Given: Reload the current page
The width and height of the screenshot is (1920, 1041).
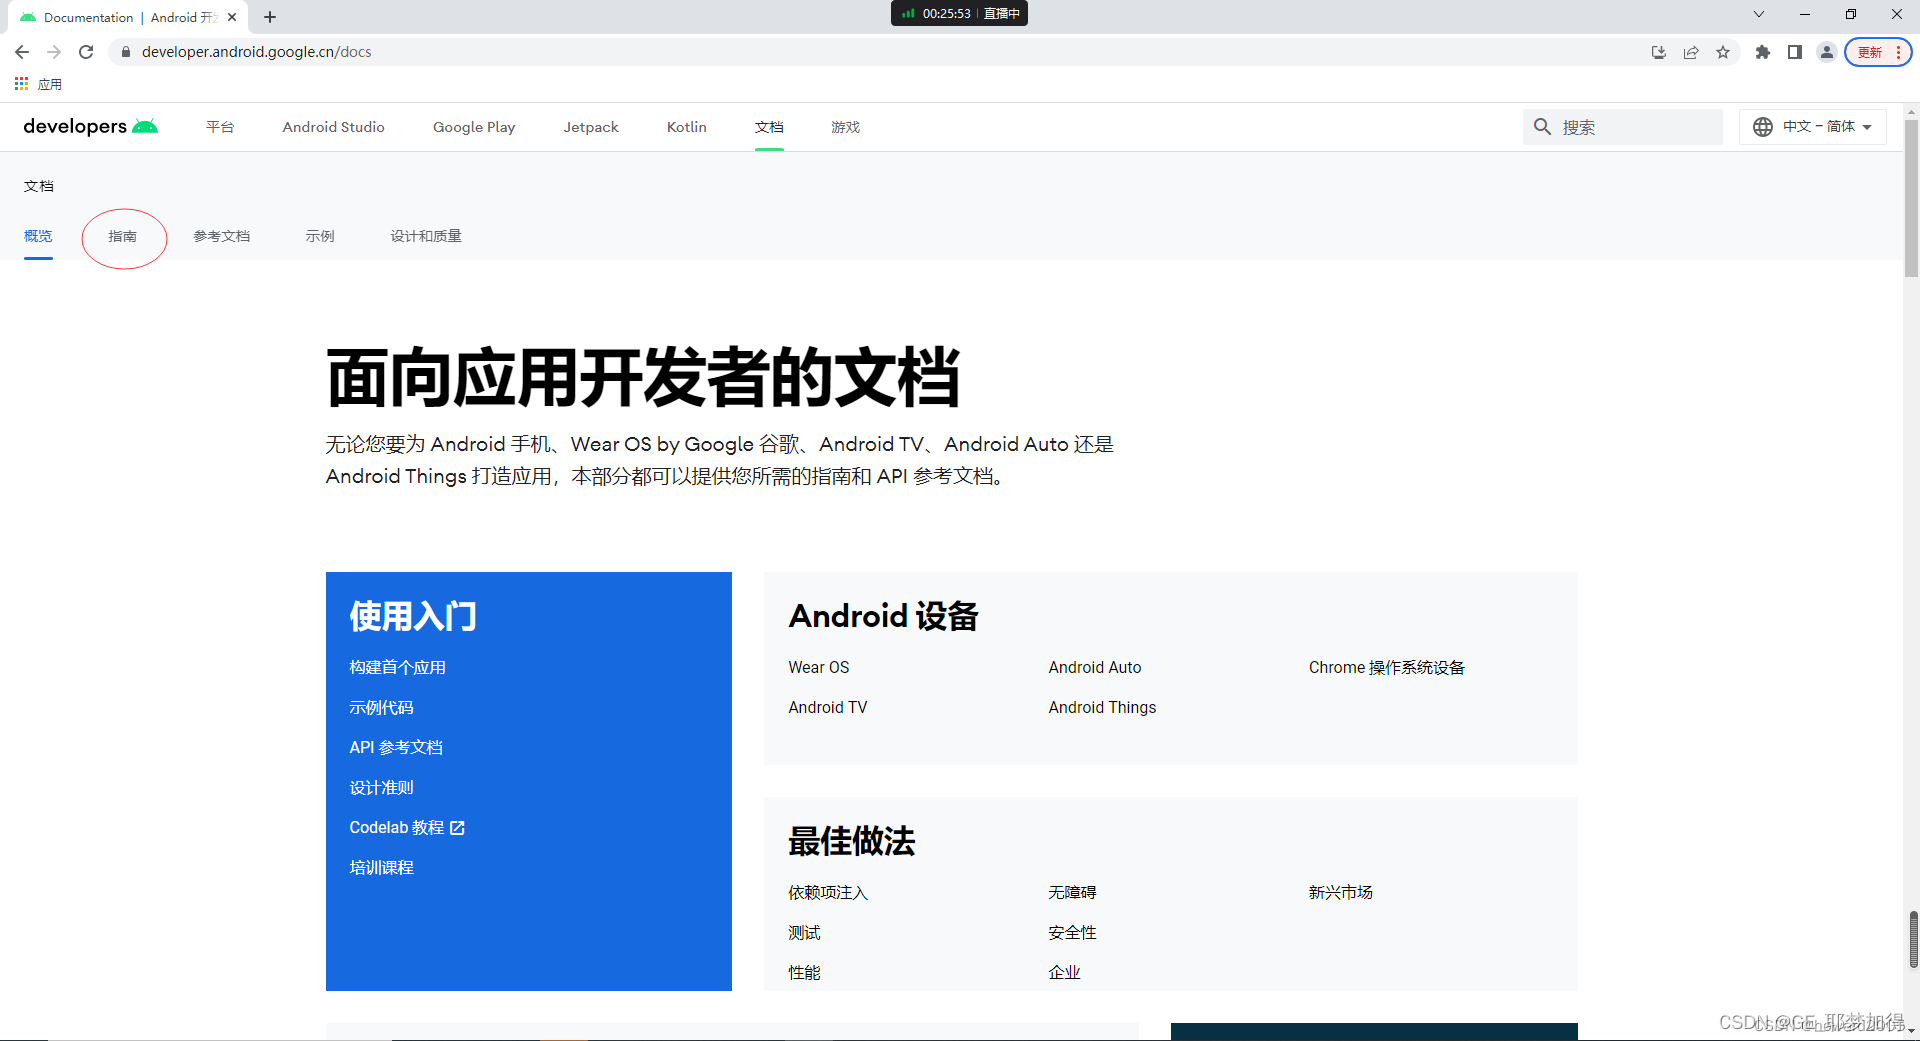Looking at the screenshot, I should [x=86, y=52].
